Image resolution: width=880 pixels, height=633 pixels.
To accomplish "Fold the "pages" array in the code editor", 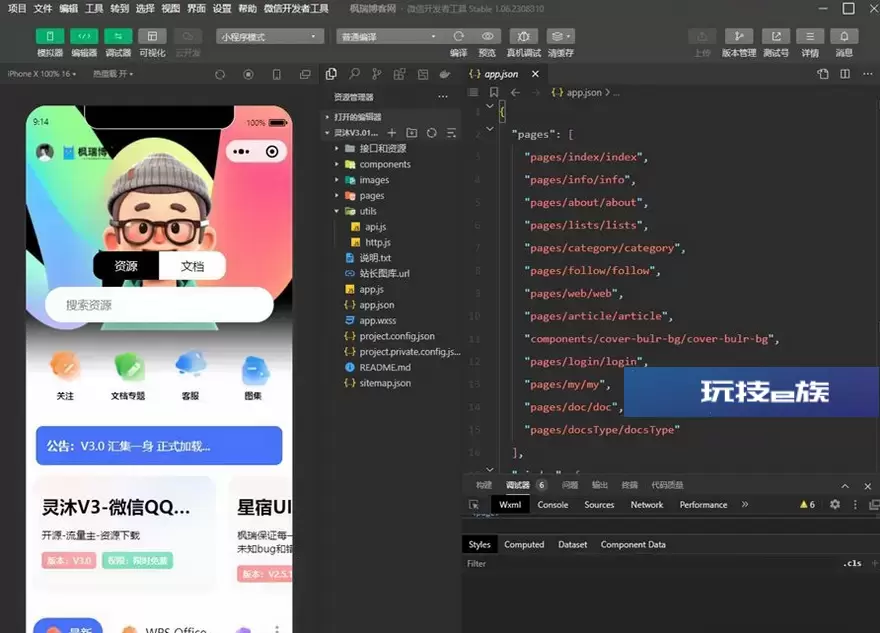I will tap(490, 129).
